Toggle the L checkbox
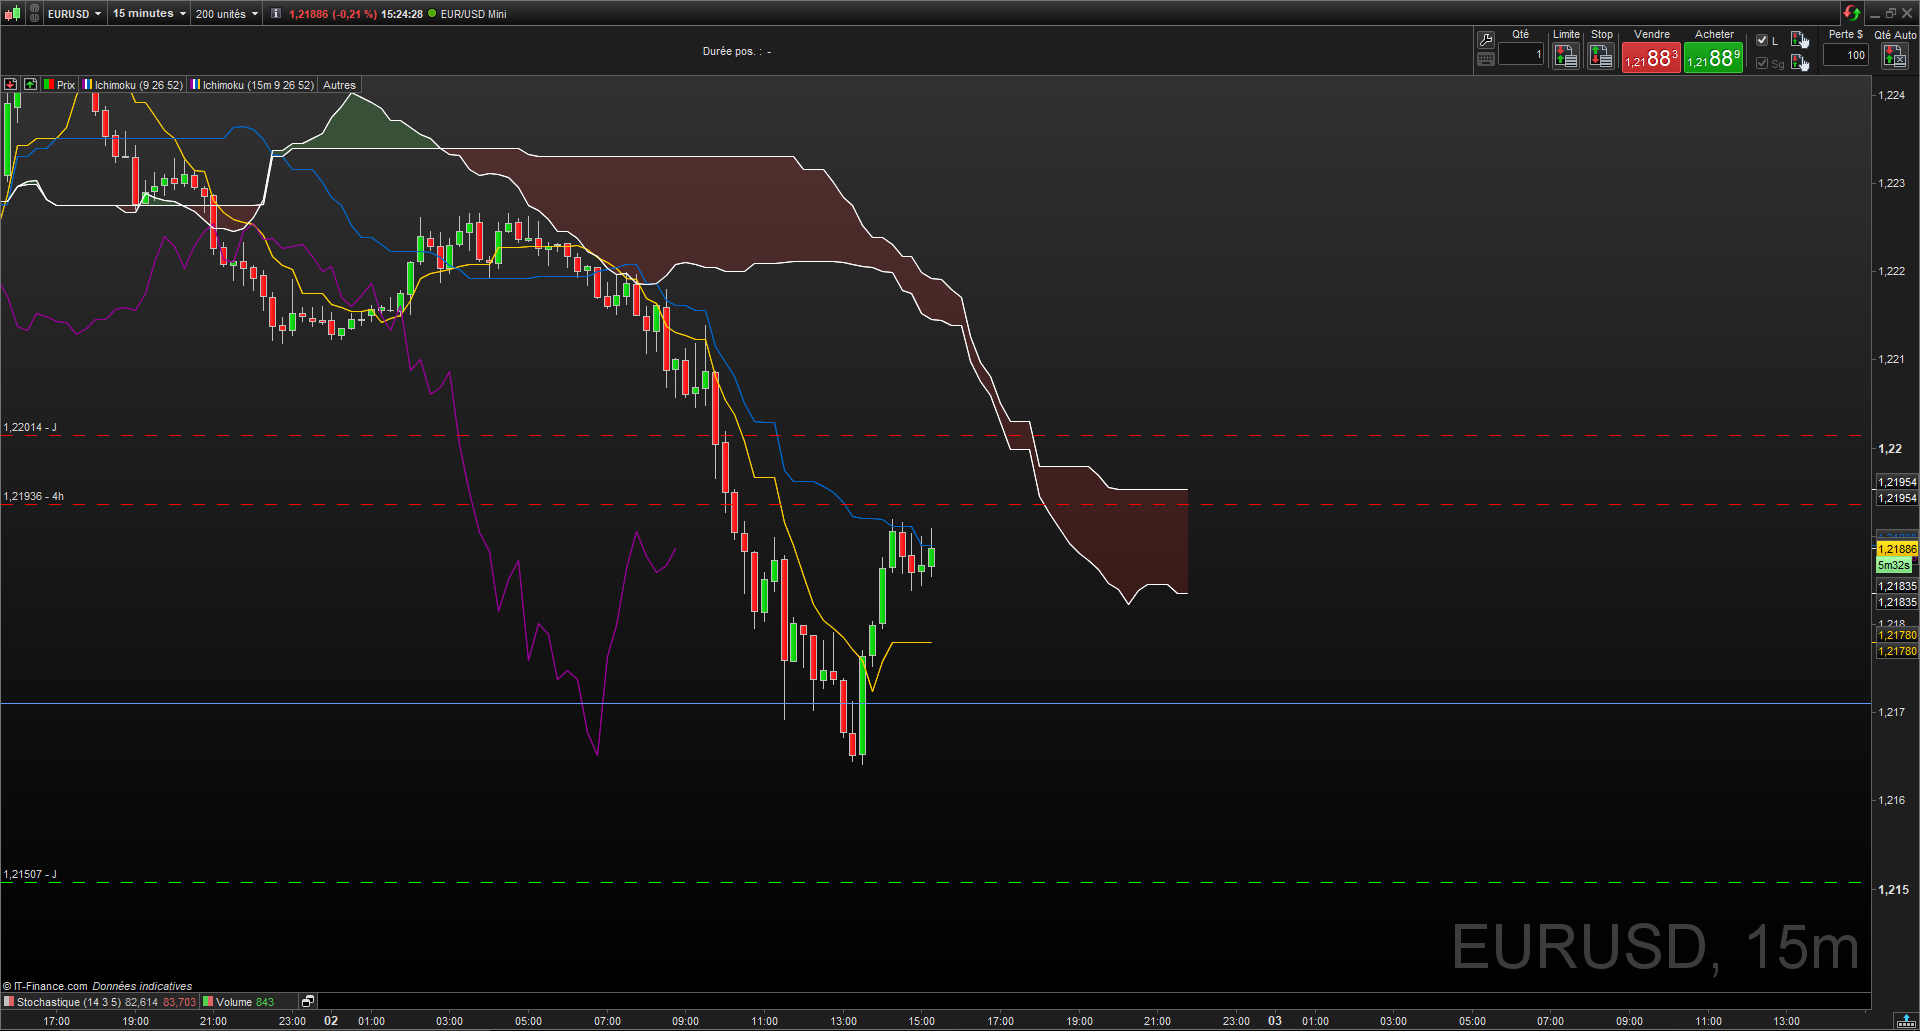Viewport: 1920px width, 1031px height. [1762, 40]
